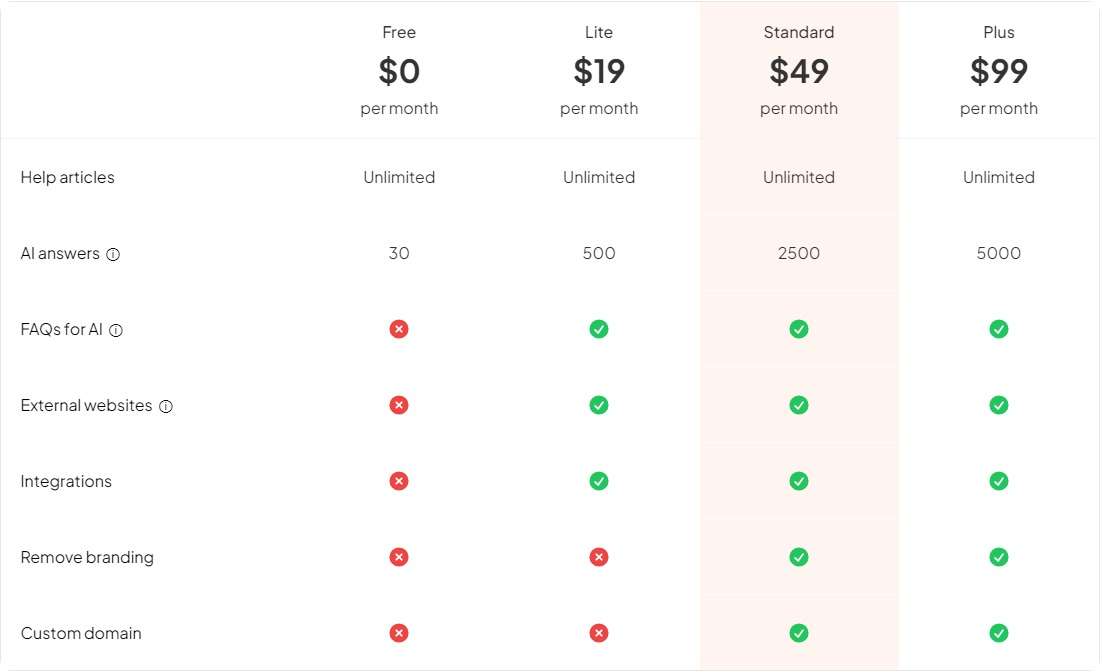Click the 5000 AI answers value for Plus
1102x672 pixels.
tap(998, 253)
